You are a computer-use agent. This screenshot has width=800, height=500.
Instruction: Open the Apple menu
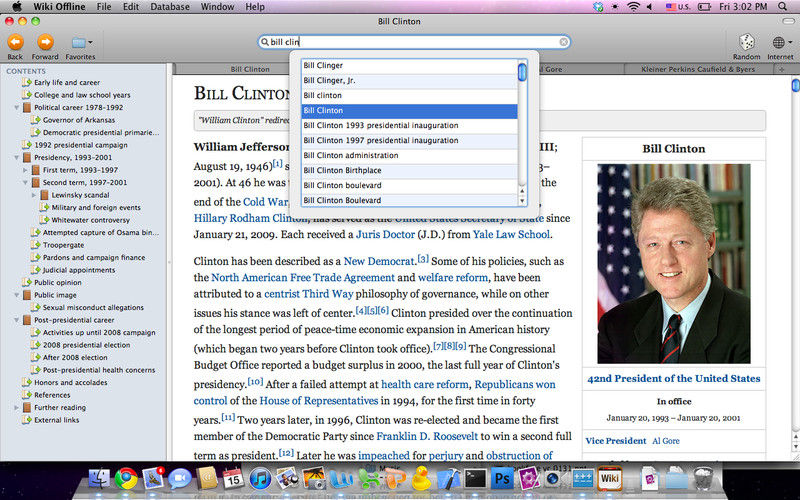point(17,7)
